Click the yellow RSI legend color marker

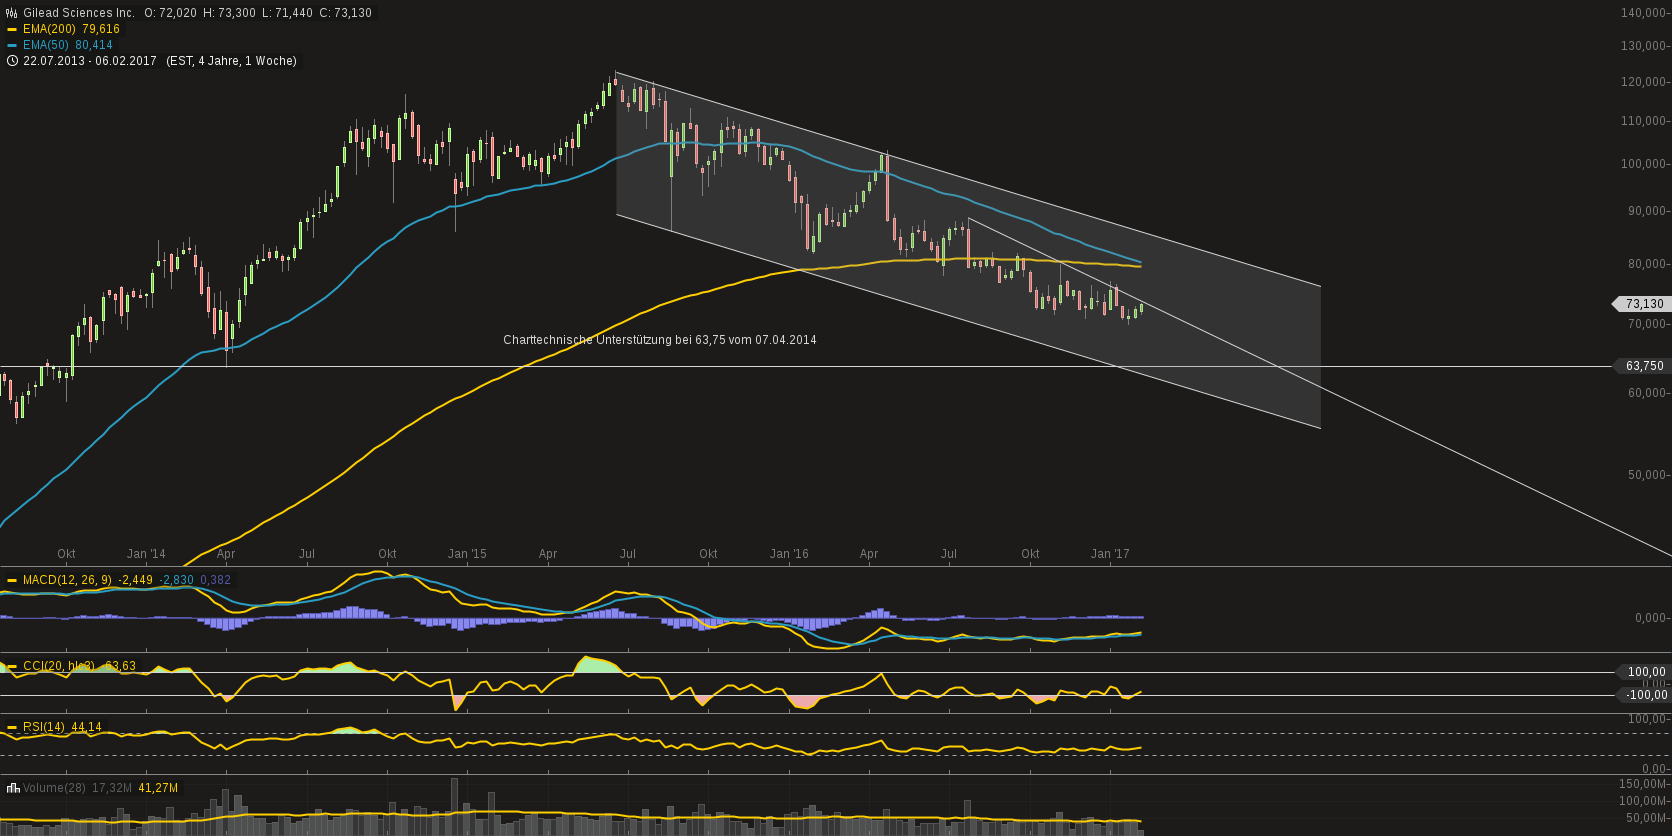pos(12,727)
